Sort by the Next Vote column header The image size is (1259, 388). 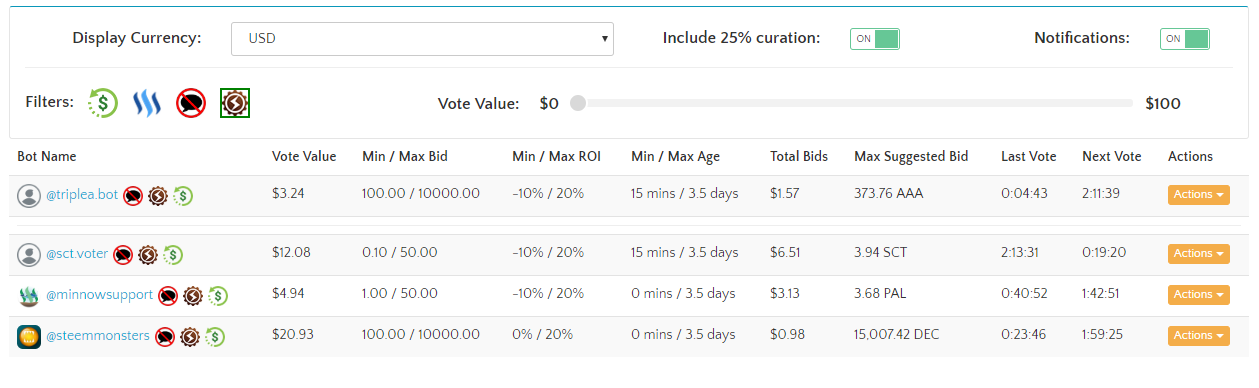click(1112, 157)
